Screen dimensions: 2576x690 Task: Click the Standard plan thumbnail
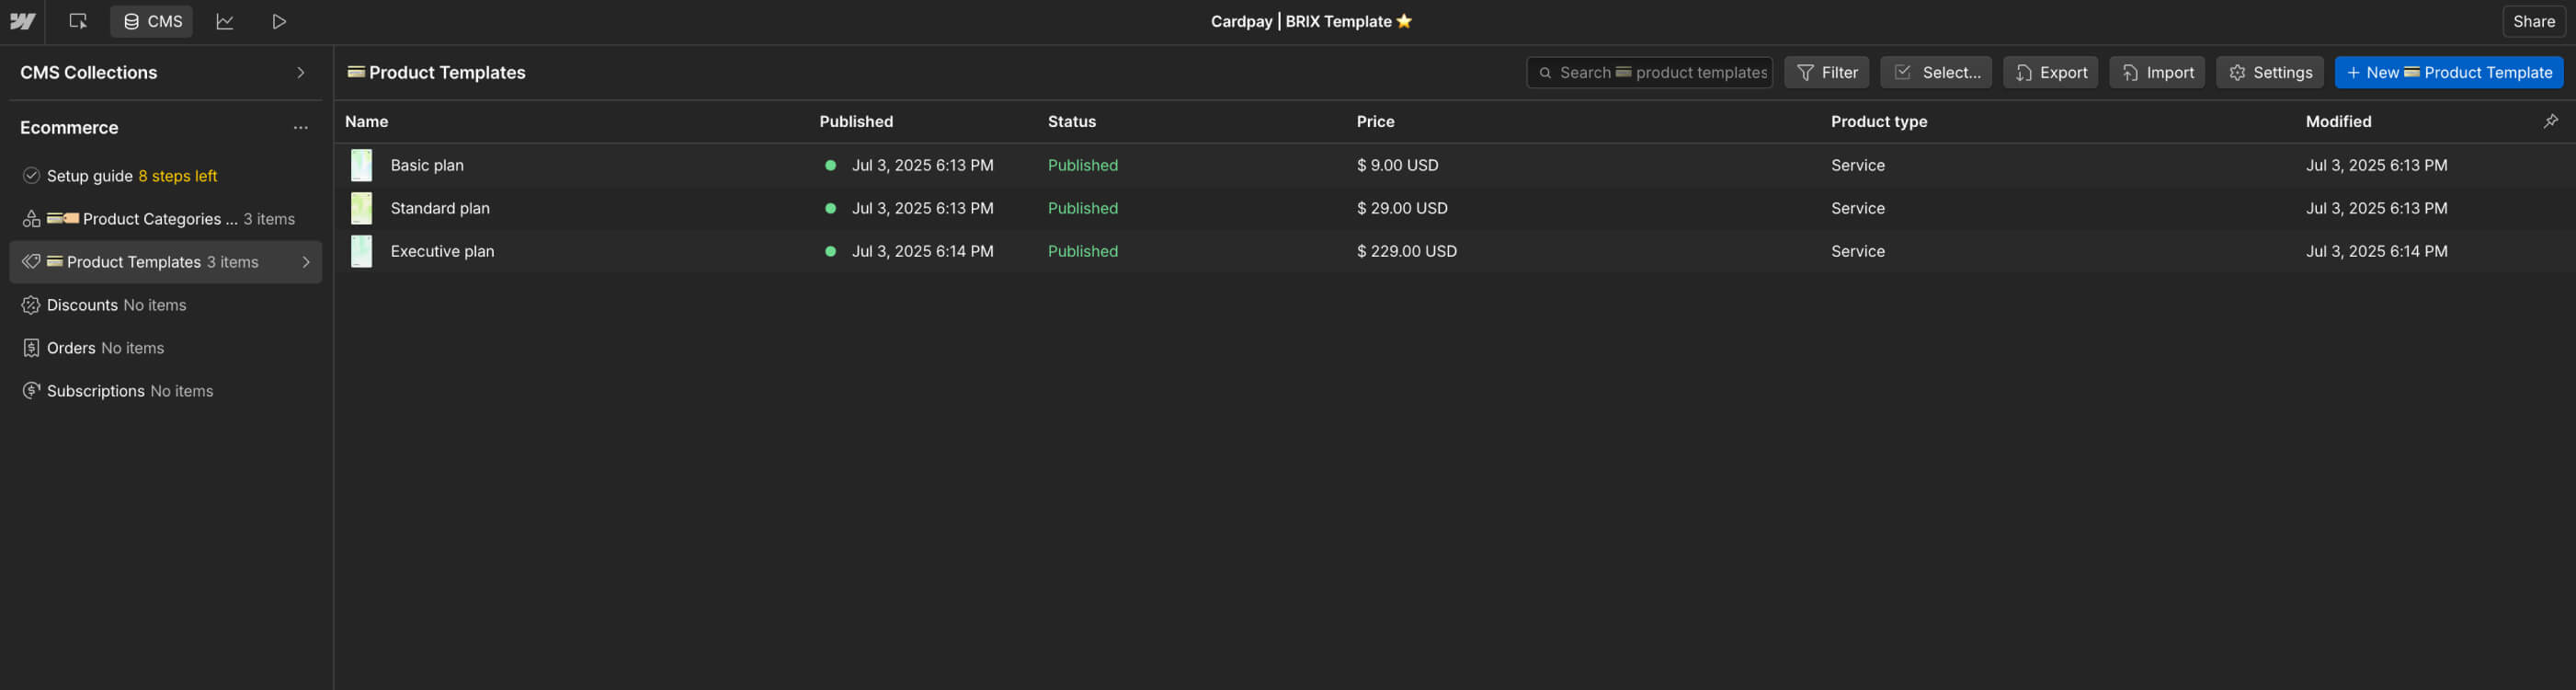coord(361,208)
